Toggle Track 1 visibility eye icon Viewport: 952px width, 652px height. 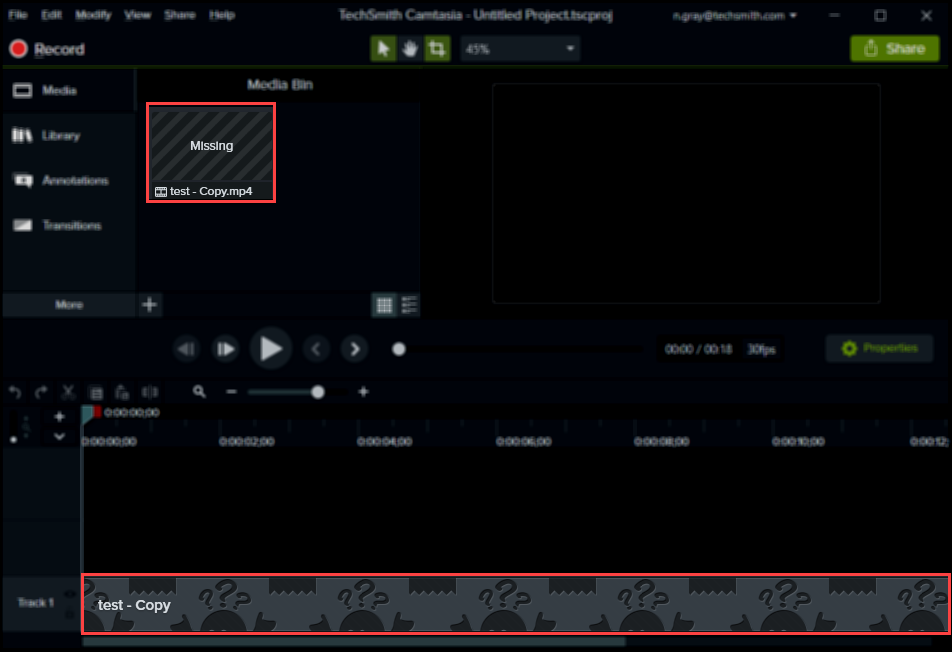(69, 594)
